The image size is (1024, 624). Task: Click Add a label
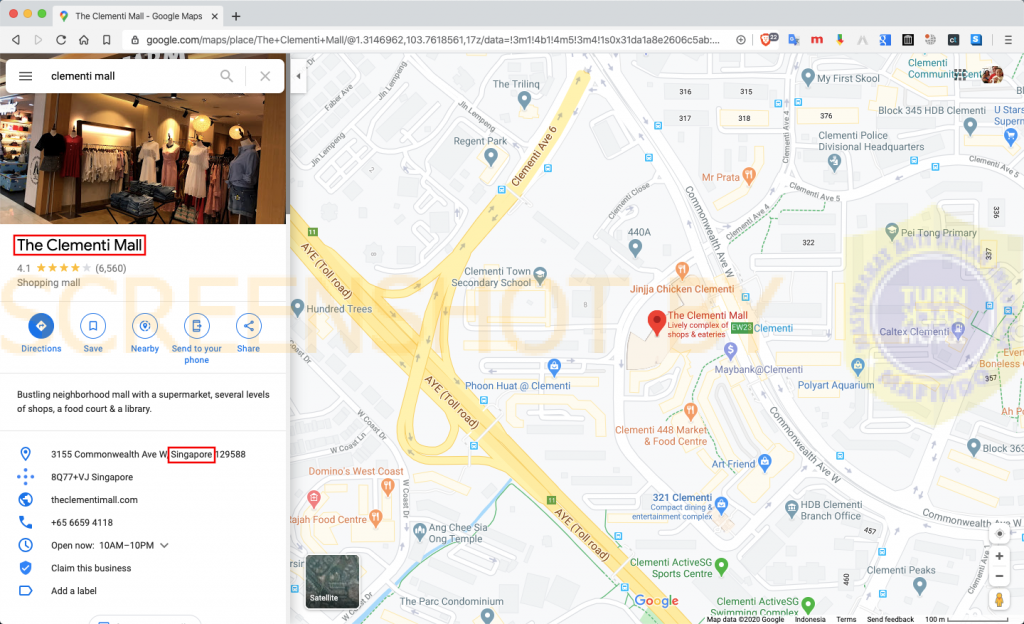click(74, 591)
